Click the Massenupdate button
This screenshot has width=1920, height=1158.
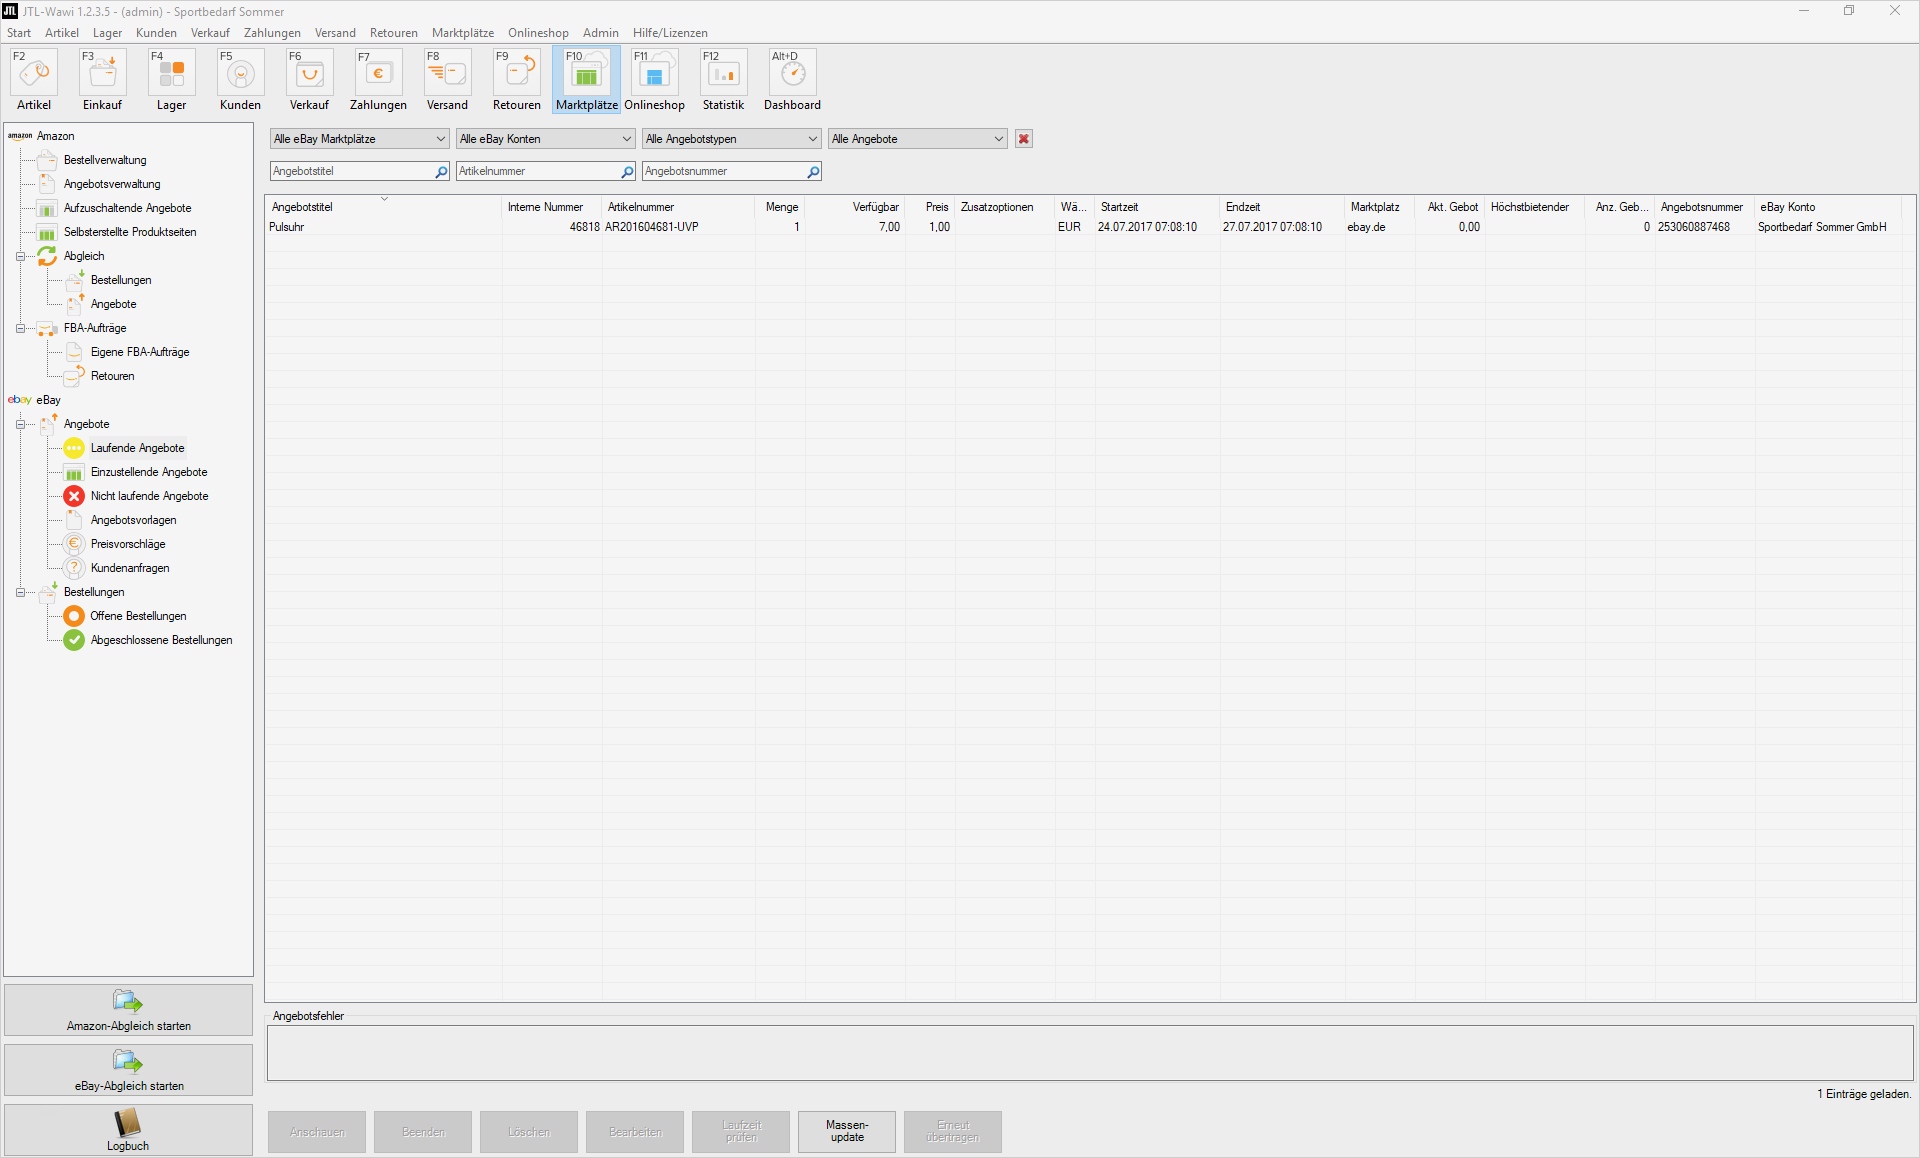[x=847, y=1131]
